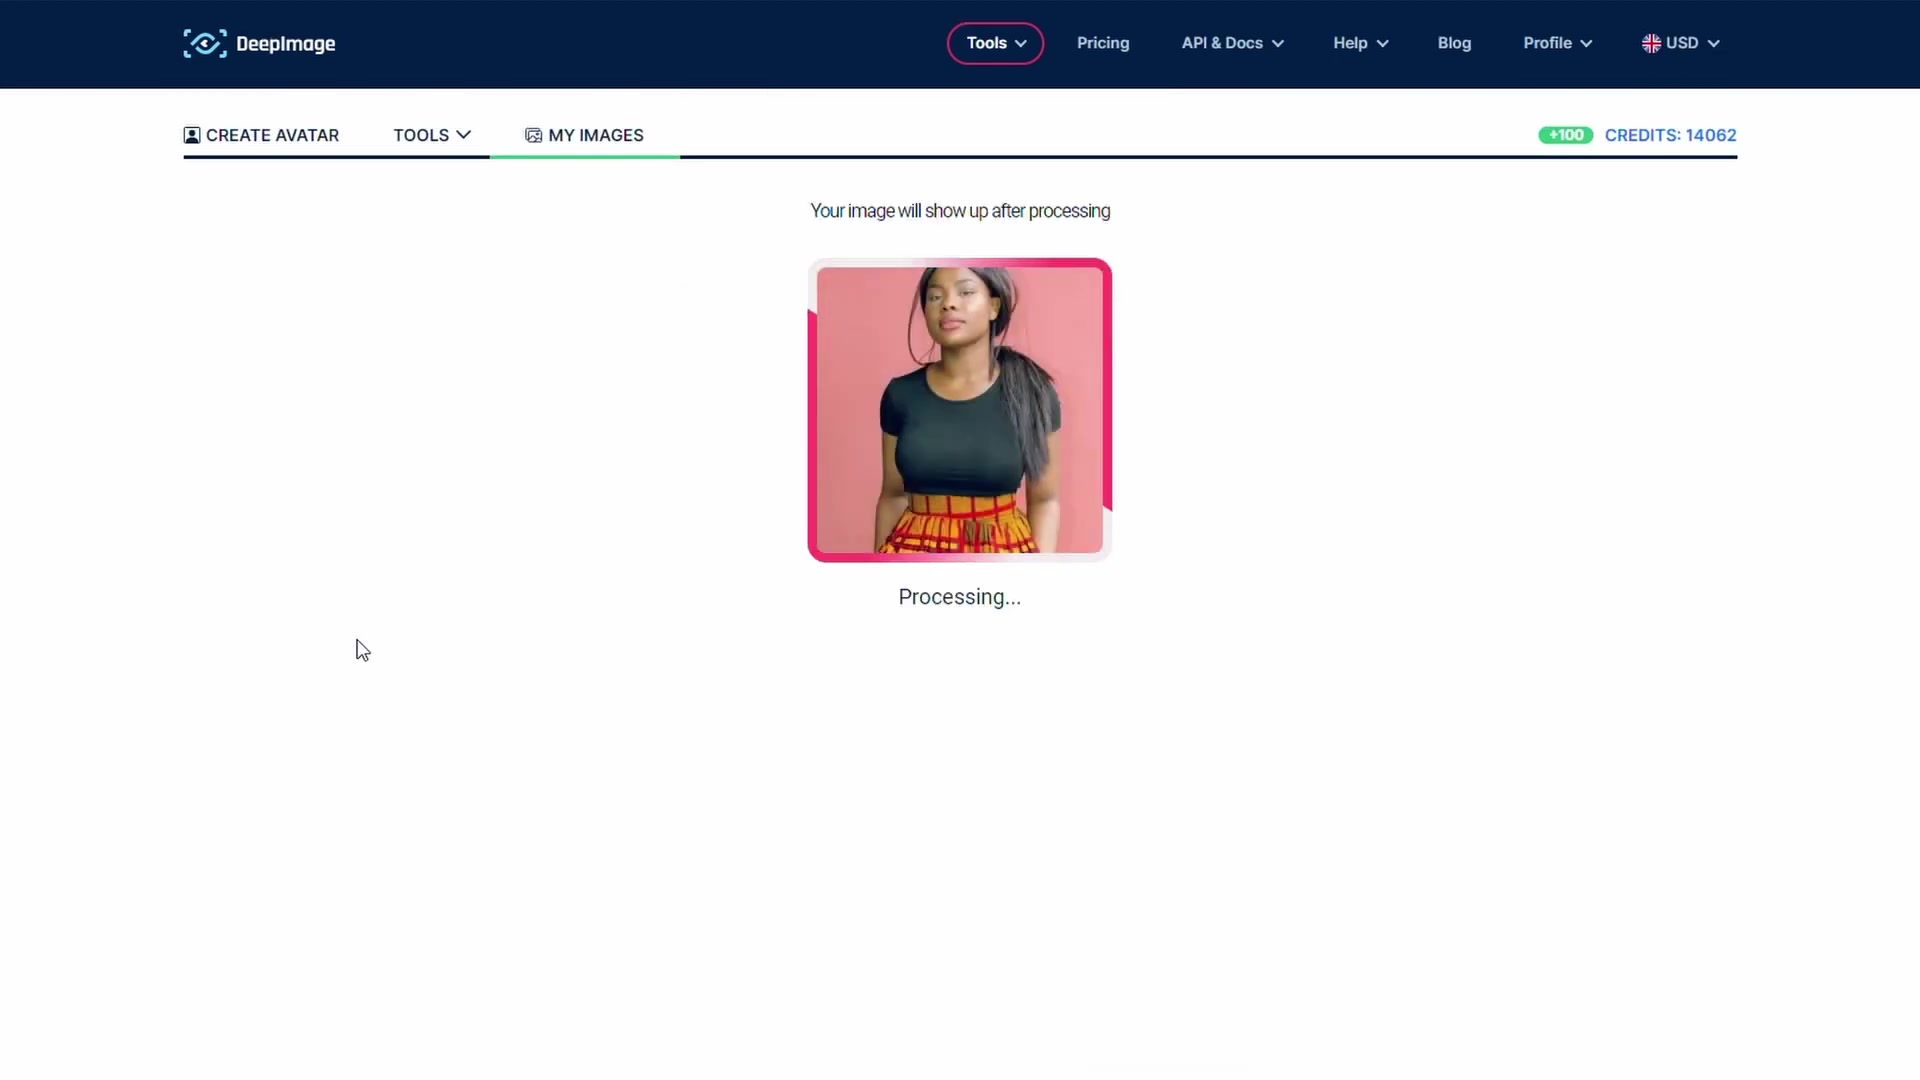Switch to the Create Avatar tab
Screen dimensions: 1920x1080
click(x=262, y=135)
